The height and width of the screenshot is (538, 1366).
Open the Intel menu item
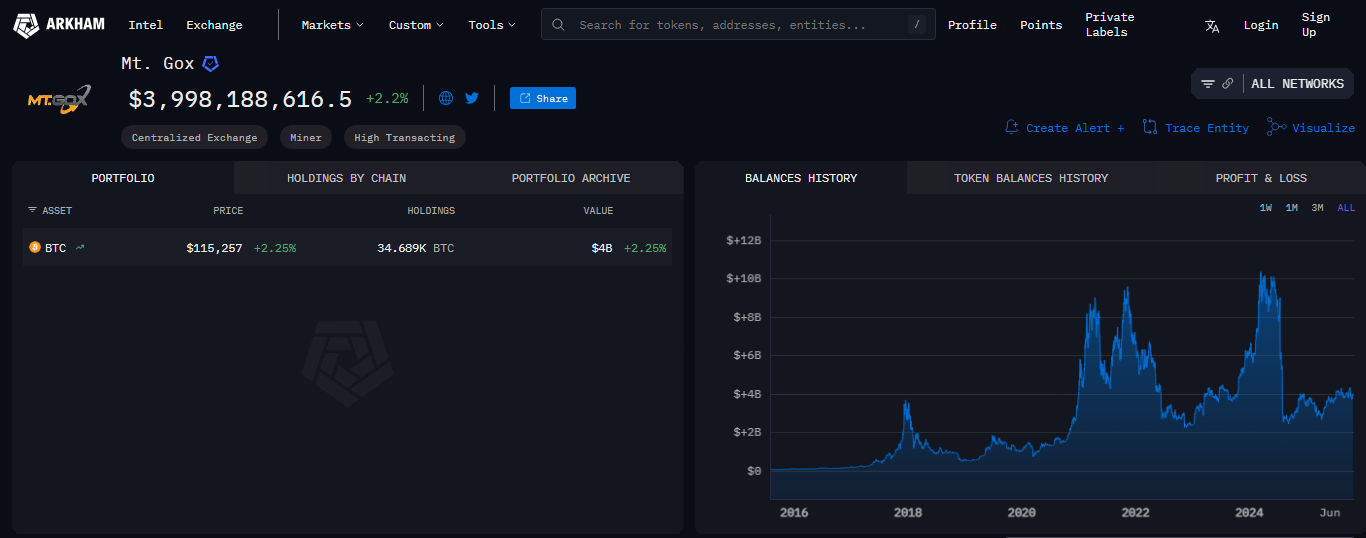146,25
